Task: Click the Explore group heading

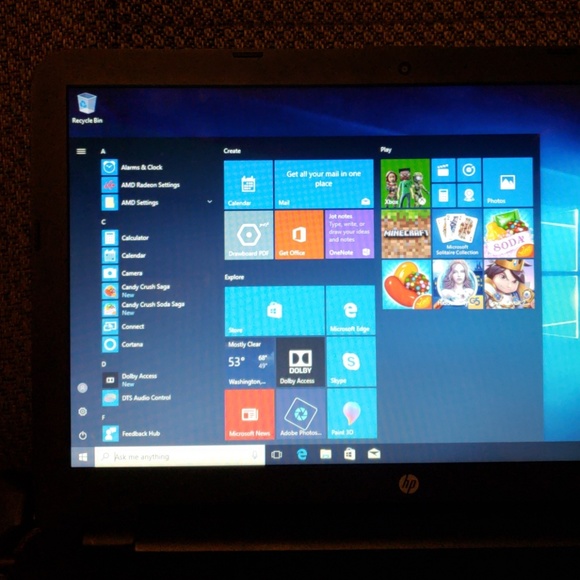Action: [234, 277]
